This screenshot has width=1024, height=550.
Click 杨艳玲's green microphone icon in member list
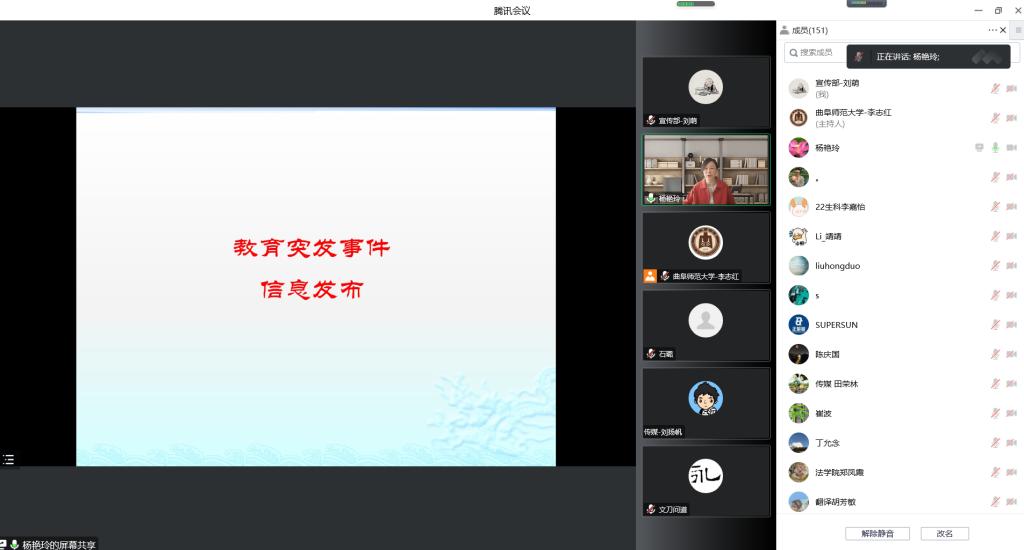[995, 148]
